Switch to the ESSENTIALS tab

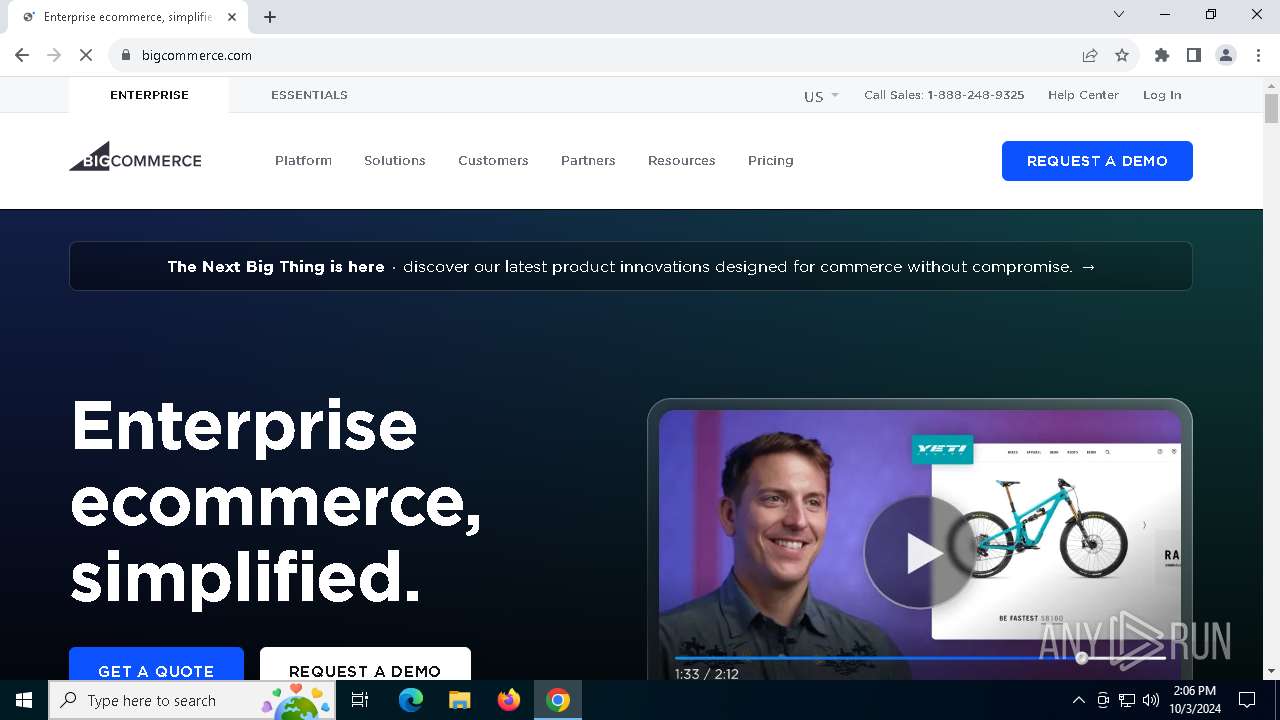[309, 95]
